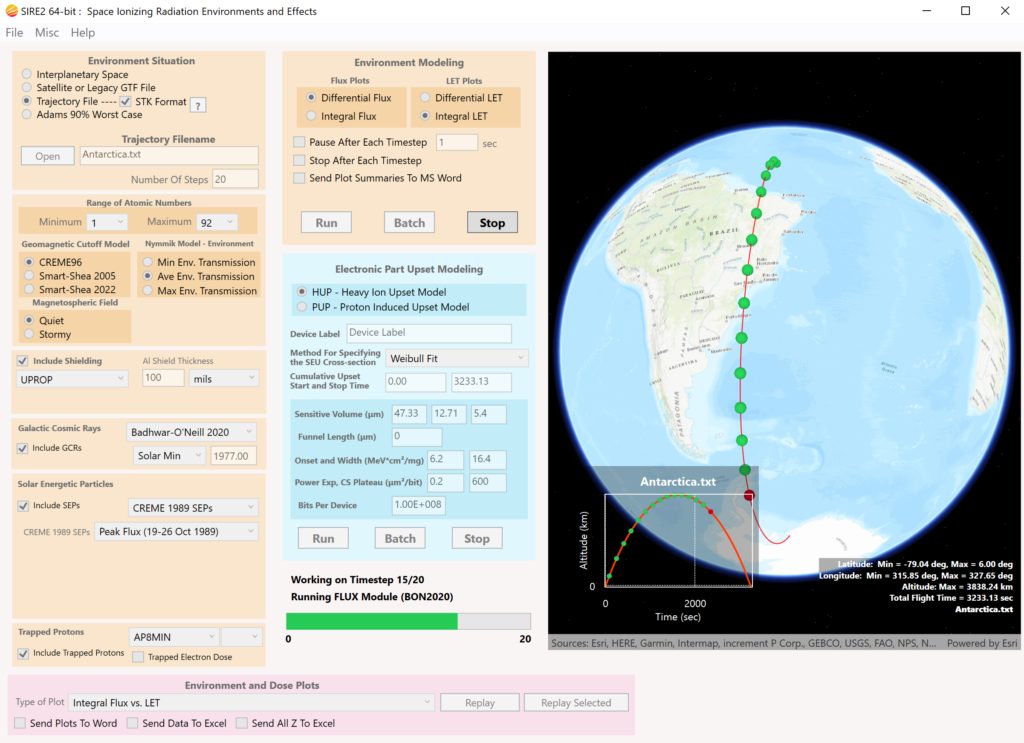
Task: Click Batch in Electronic Part Upset Modeling
Action: coord(400,539)
